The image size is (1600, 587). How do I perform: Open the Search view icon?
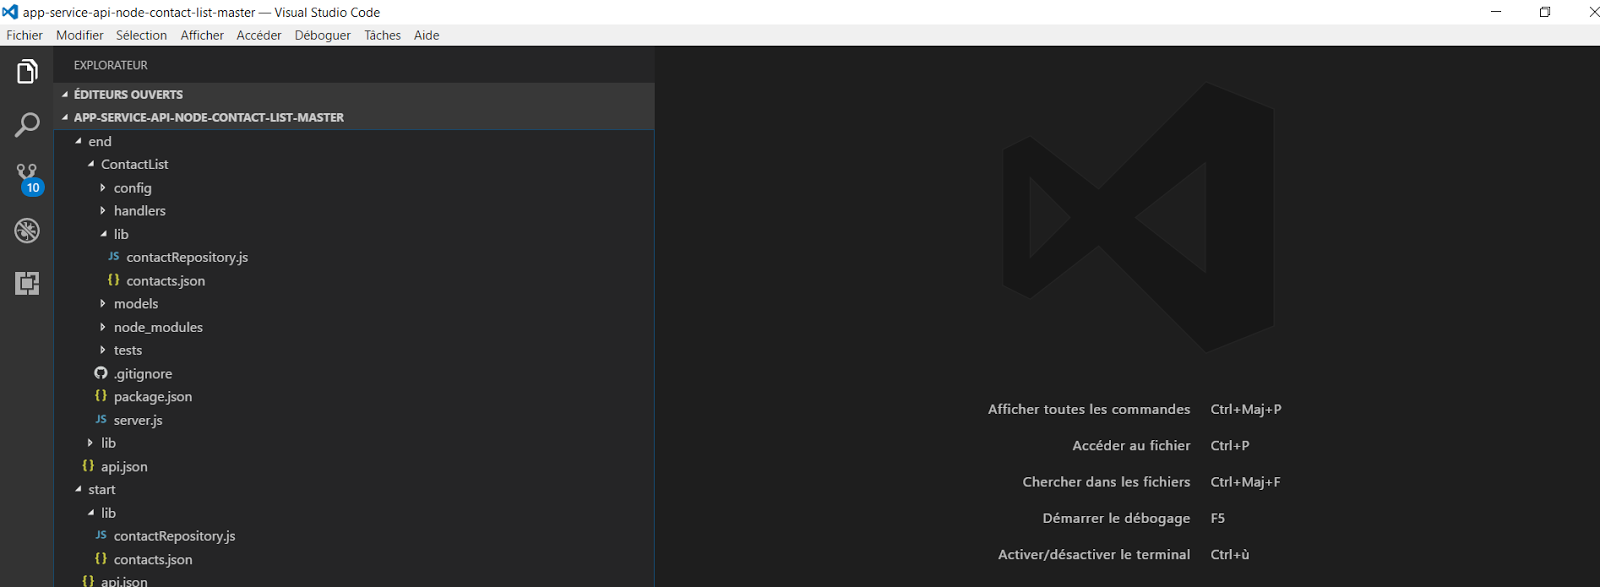click(x=27, y=125)
